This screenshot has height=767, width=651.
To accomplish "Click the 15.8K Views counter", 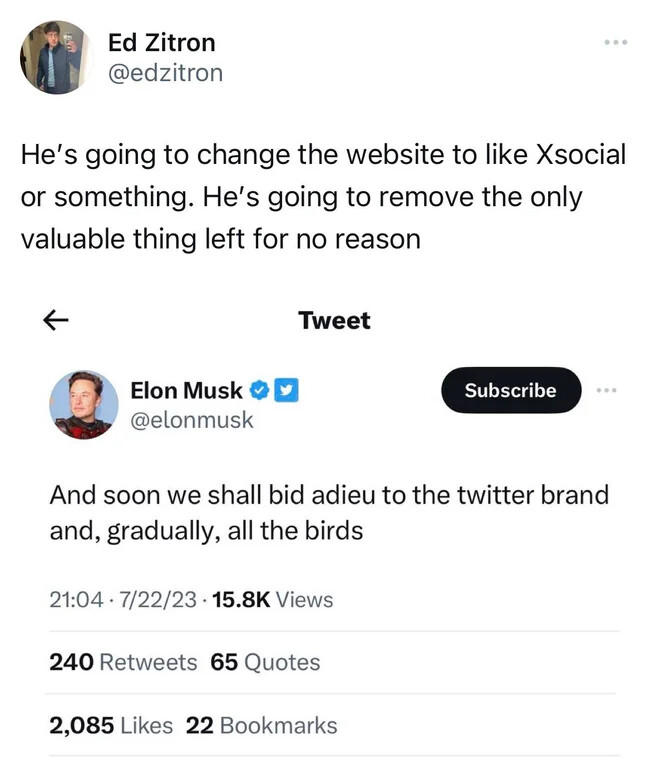I will [x=273, y=600].
